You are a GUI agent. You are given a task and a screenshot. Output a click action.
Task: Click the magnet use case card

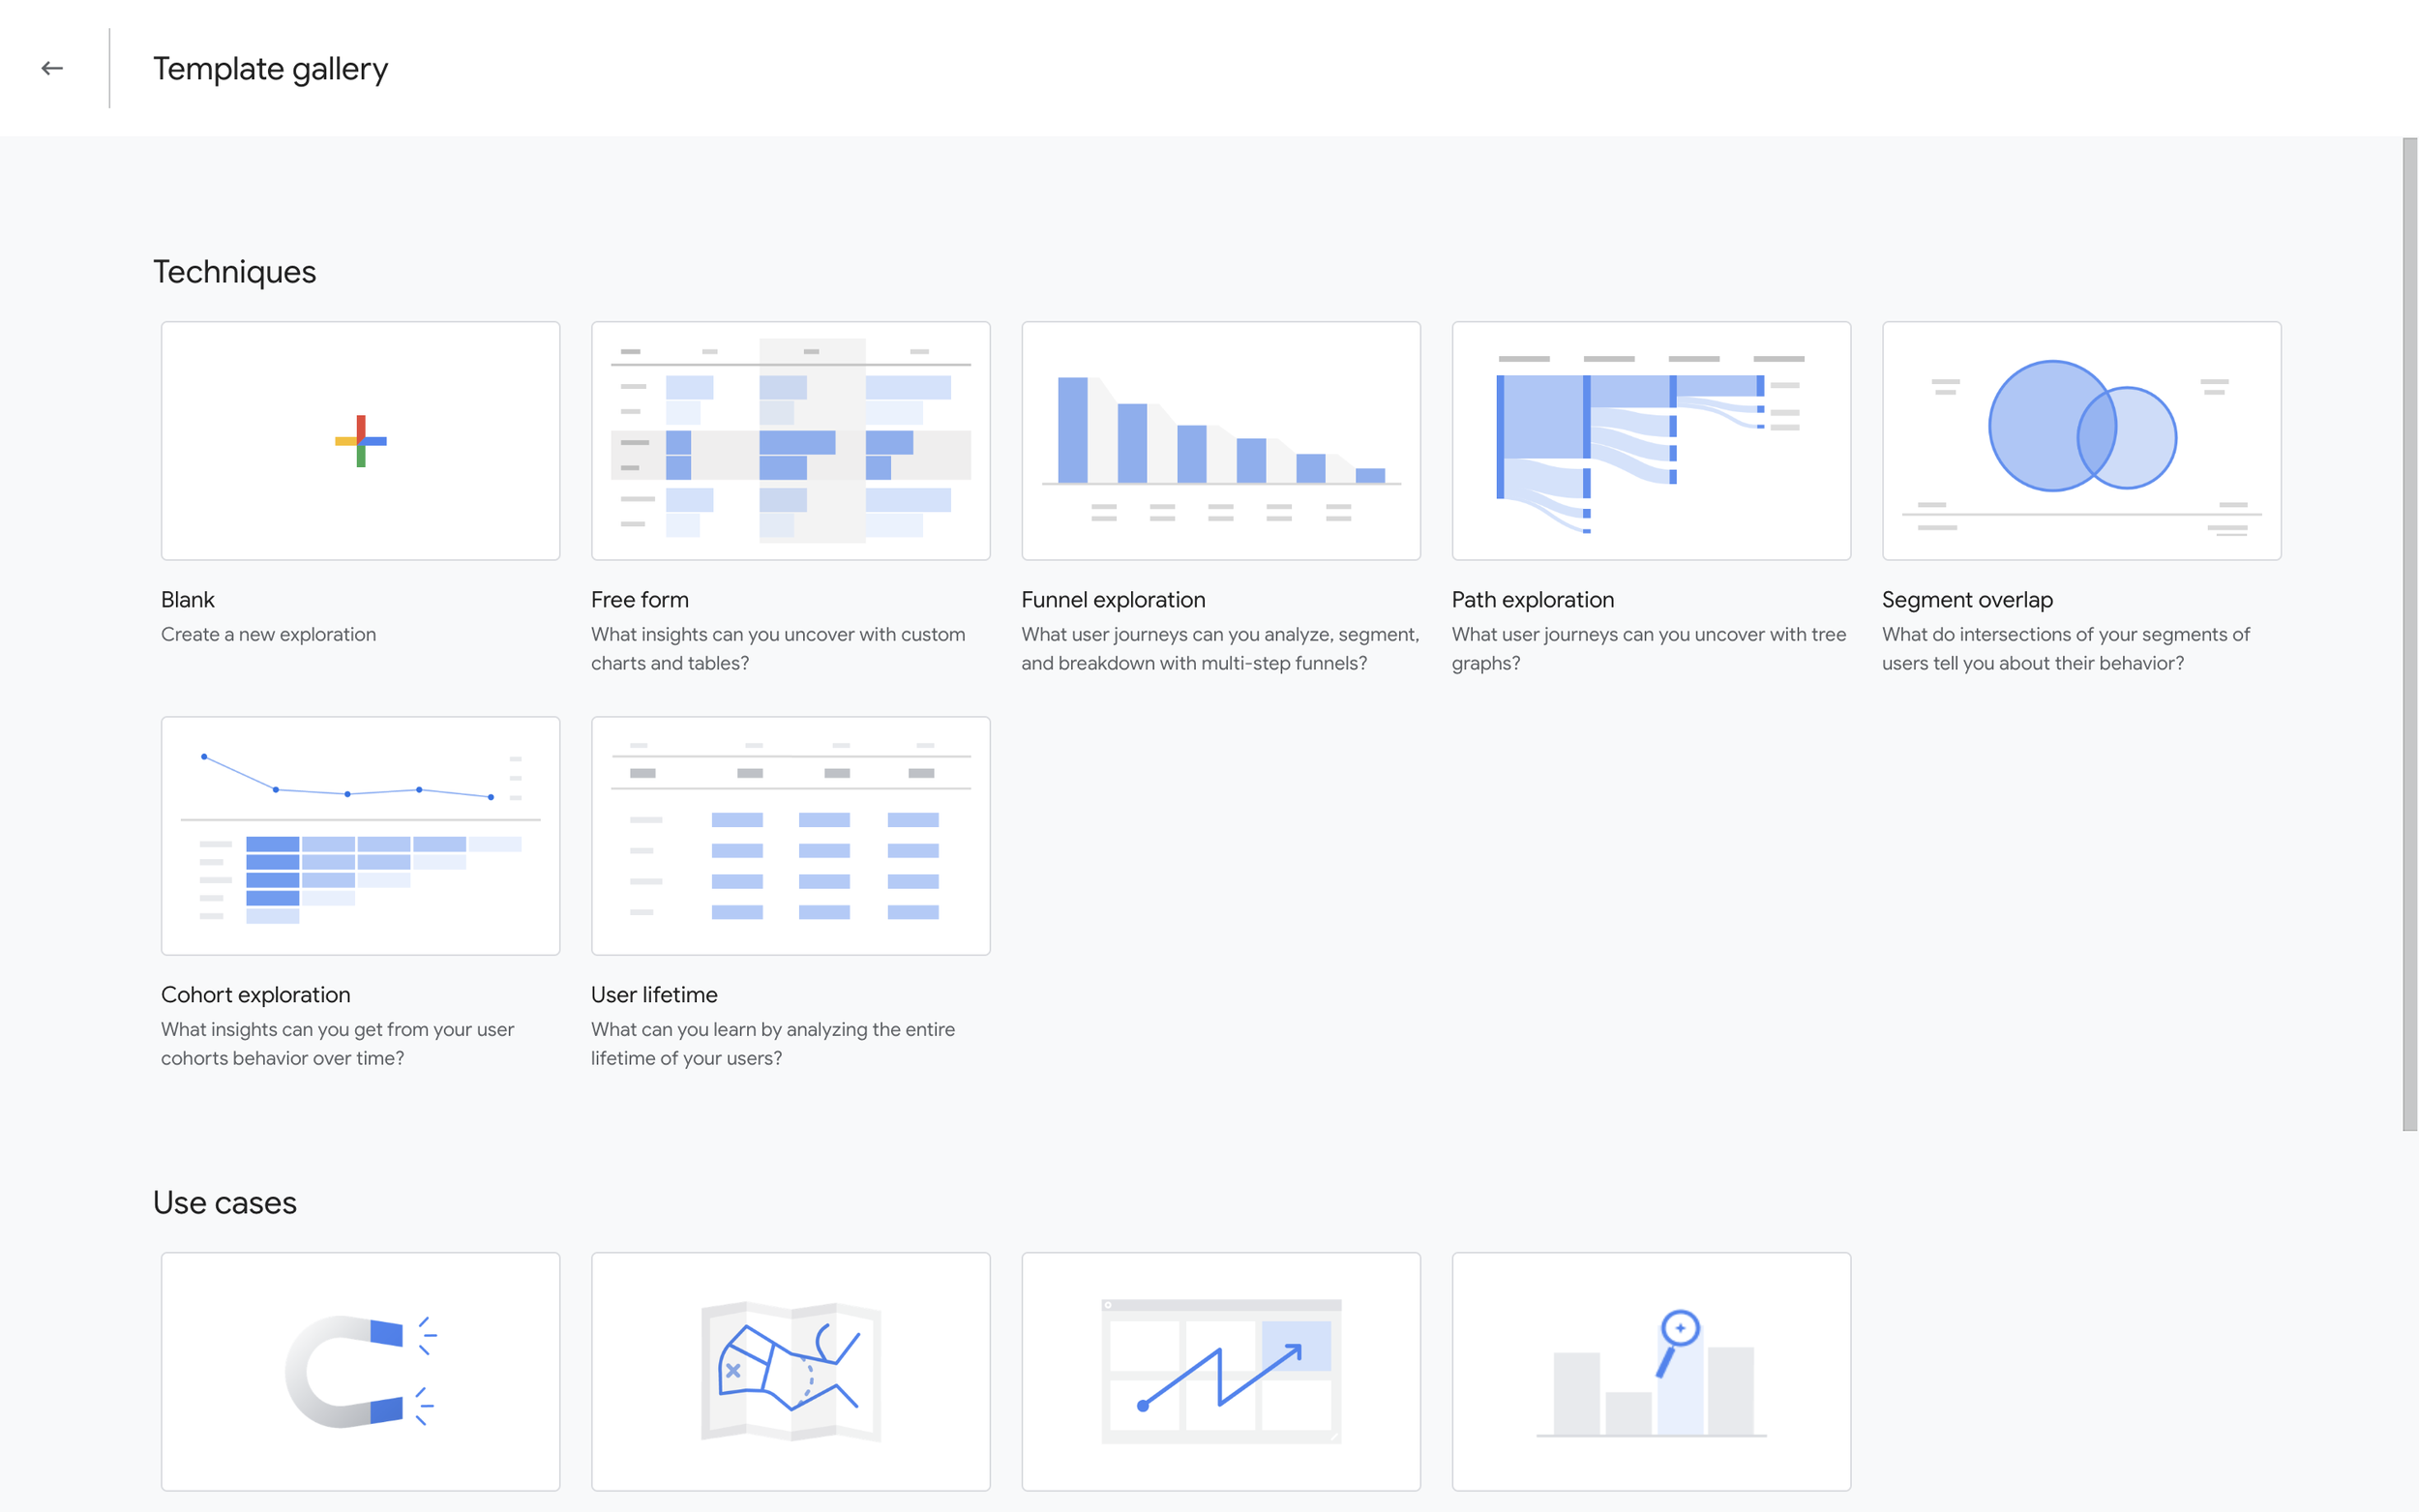[360, 1371]
